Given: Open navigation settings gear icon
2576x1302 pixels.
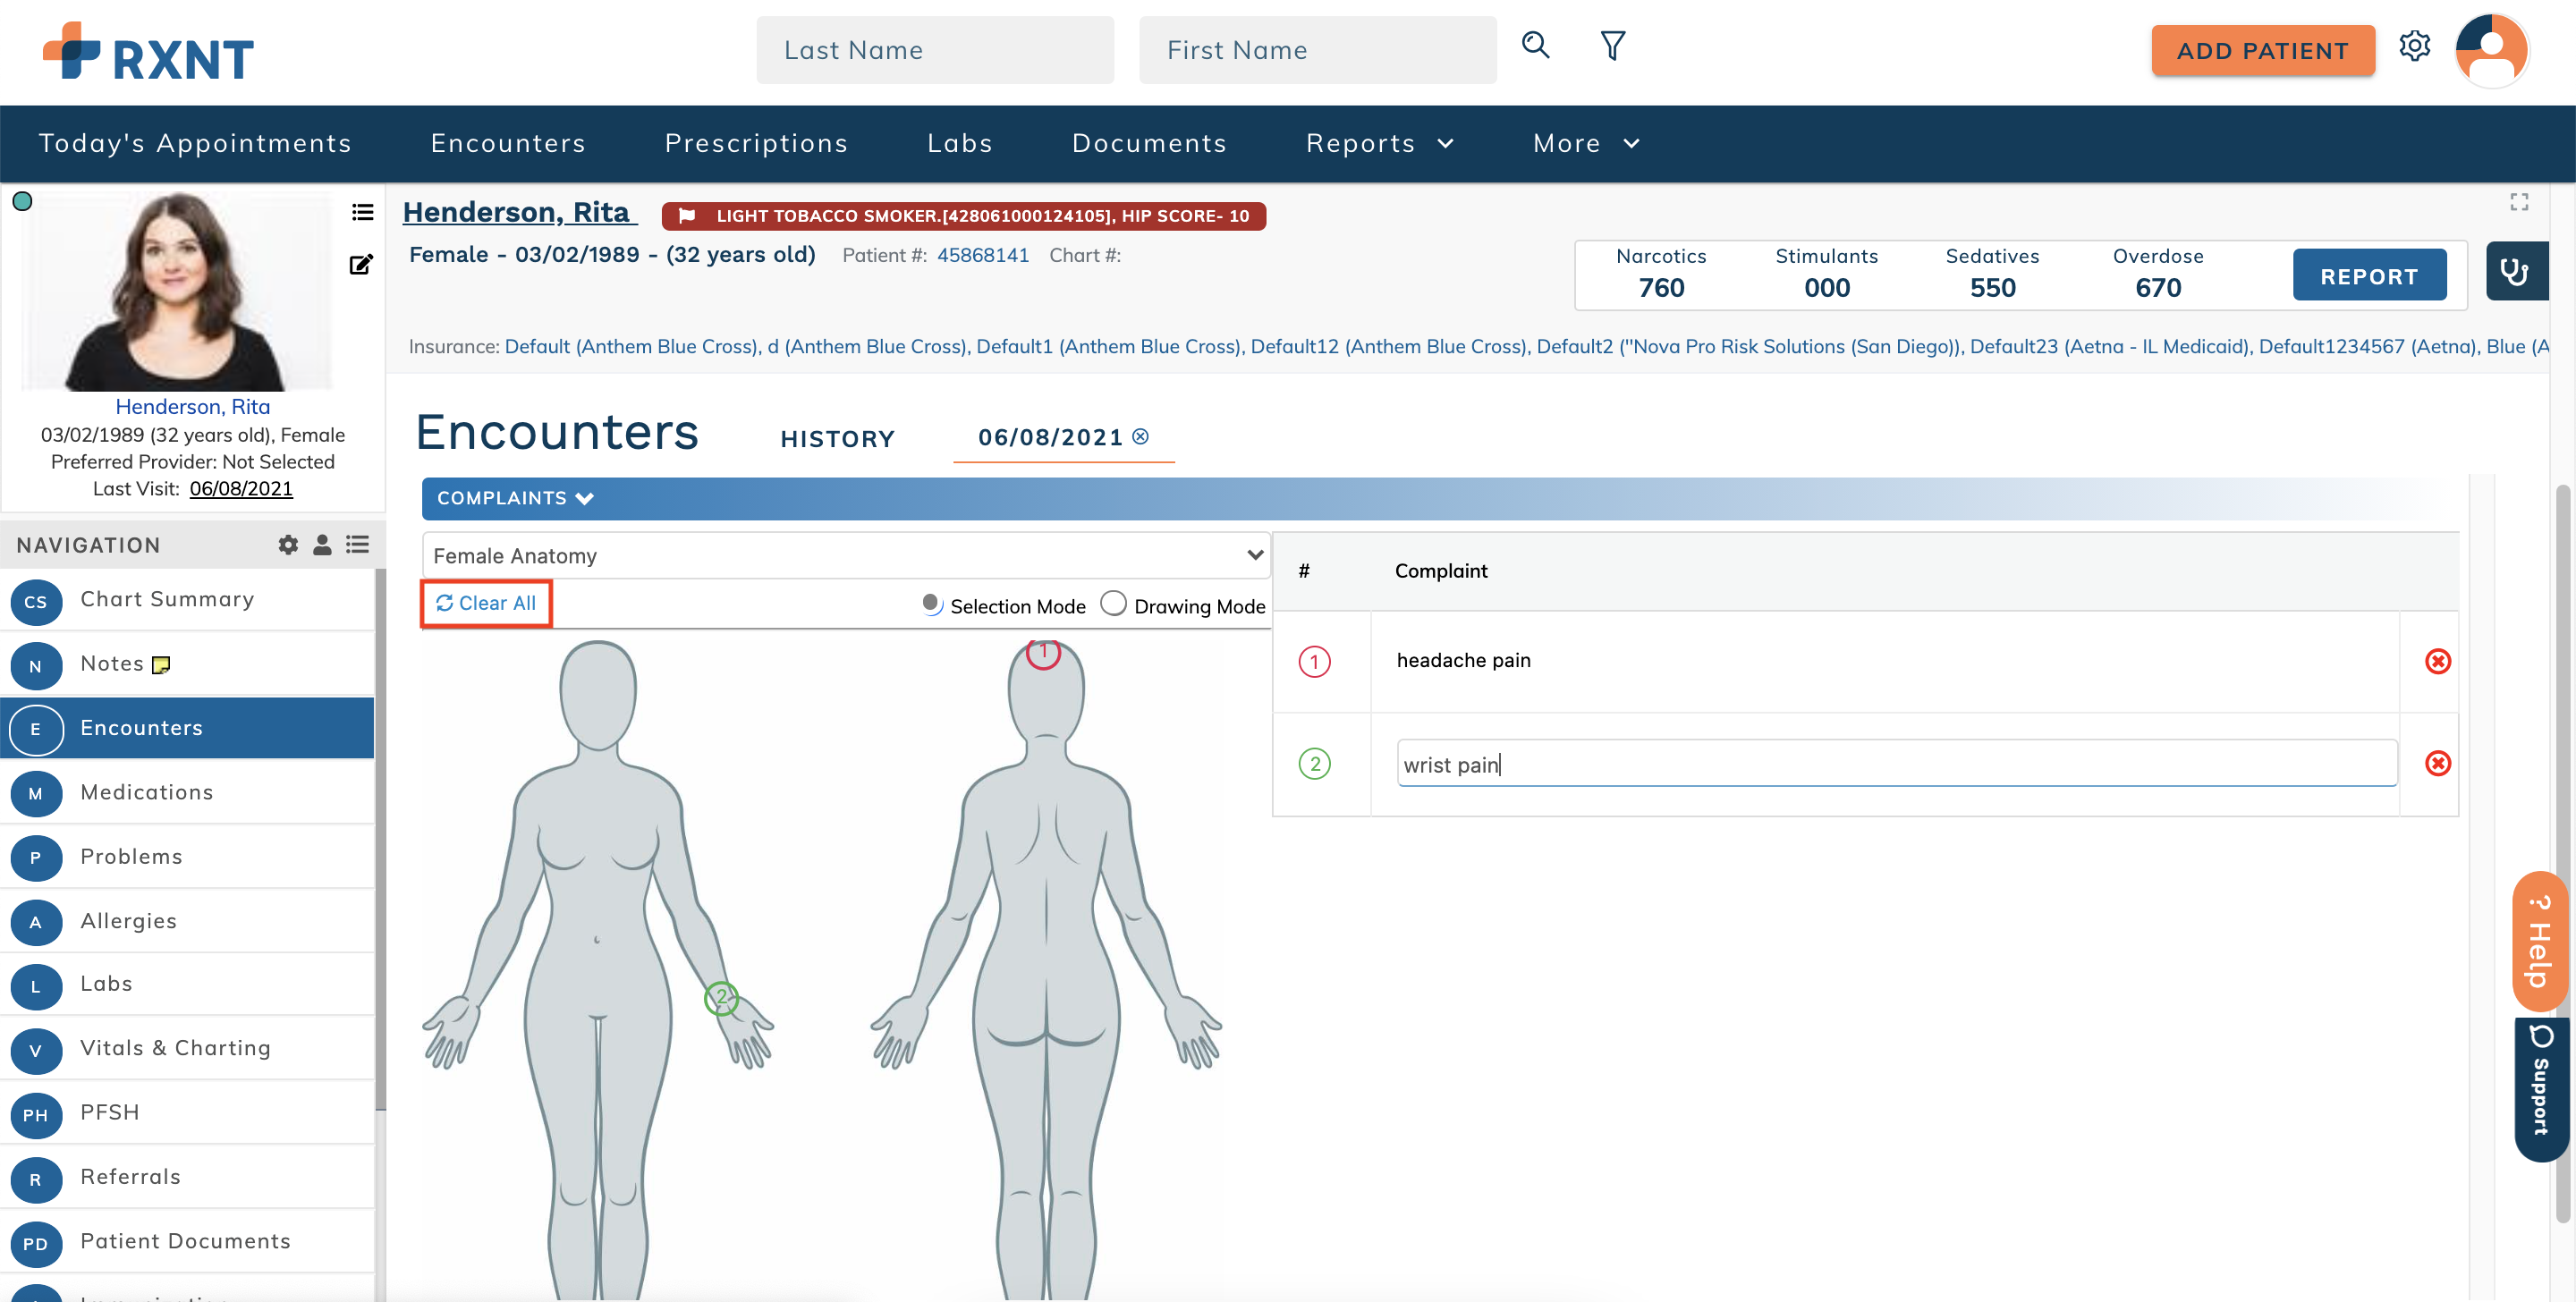Looking at the screenshot, I should (x=288, y=545).
